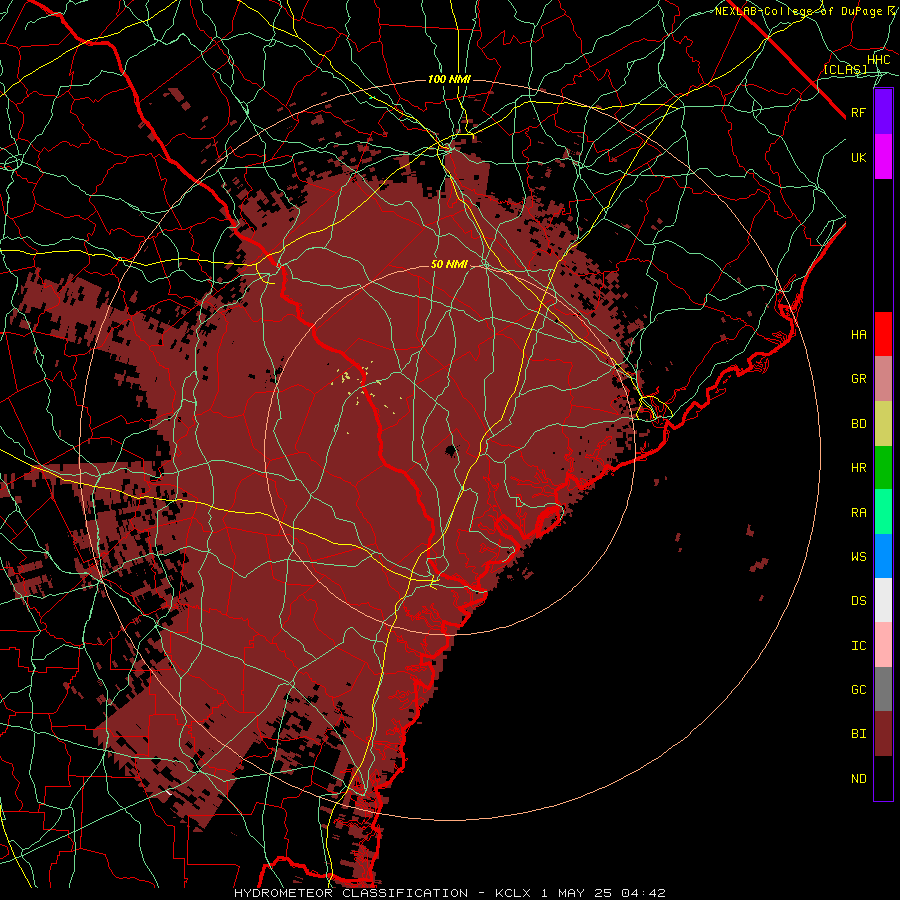Click the HR green legend swatch

[883, 467]
